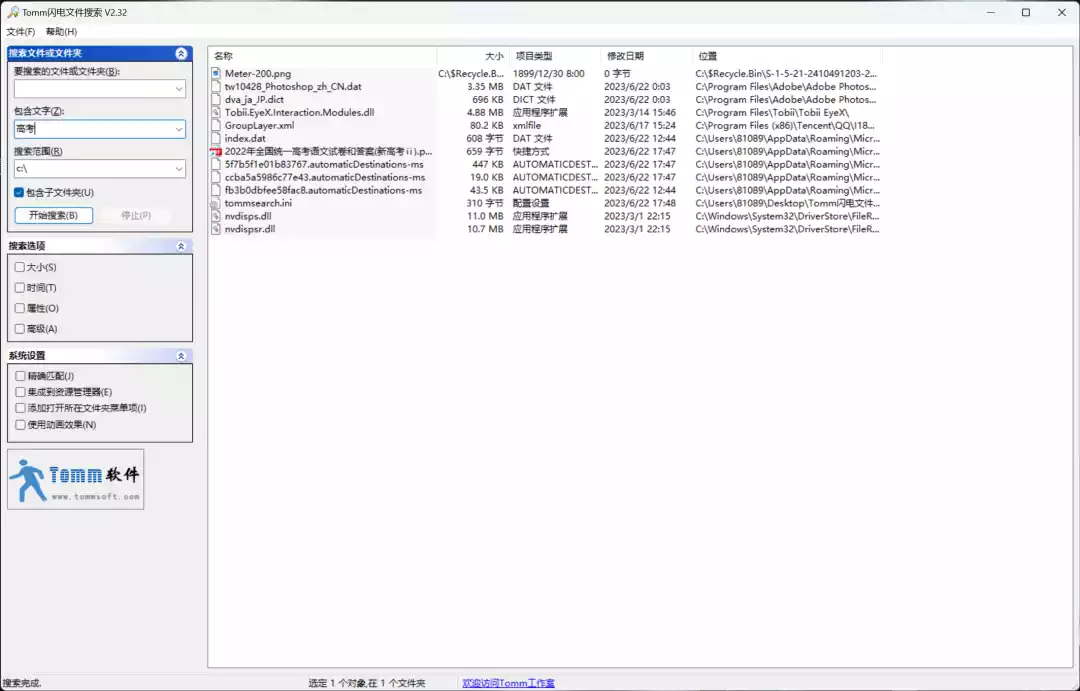Collapse the 系统设置 panel
Image resolution: width=1080 pixels, height=691 pixels.
point(181,355)
